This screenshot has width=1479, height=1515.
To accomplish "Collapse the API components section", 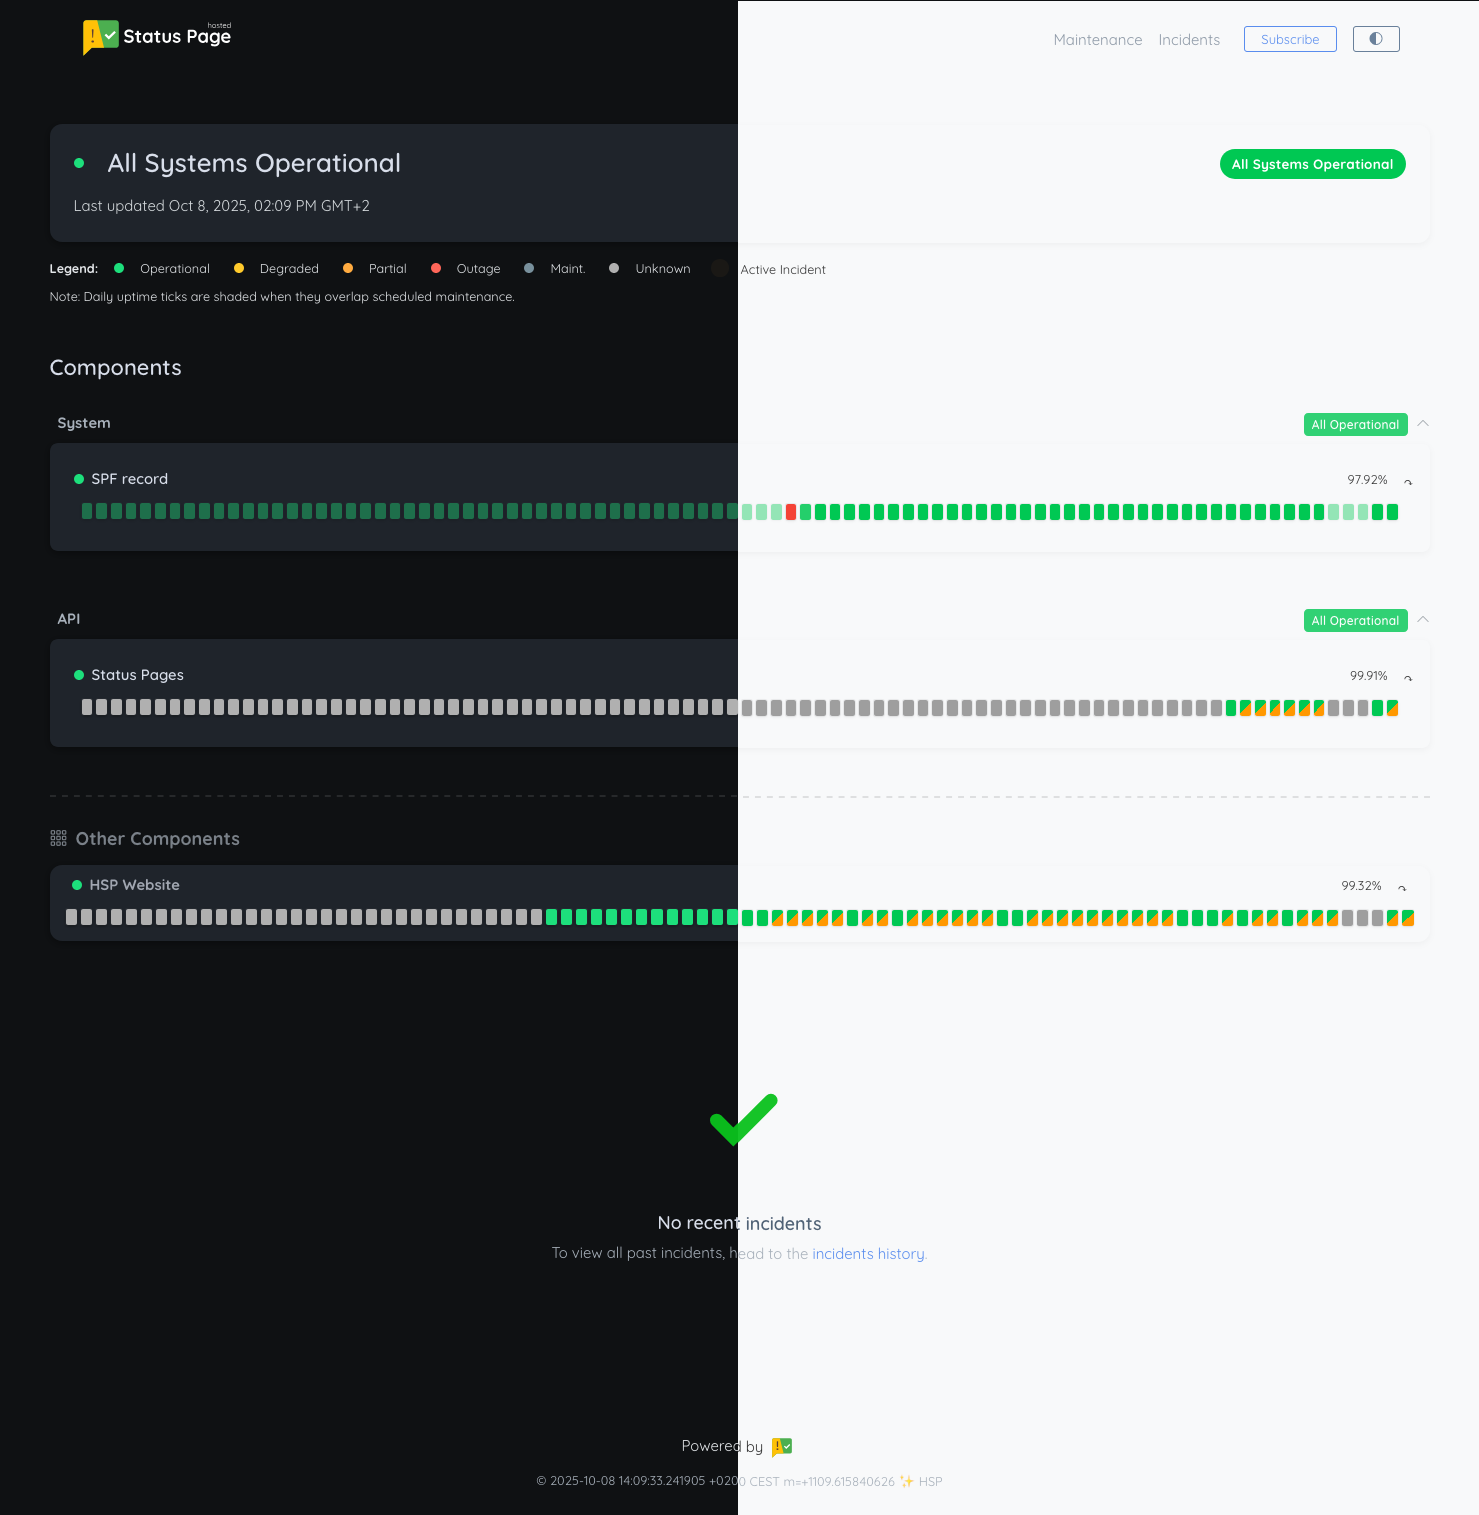I will click(1420, 620).
